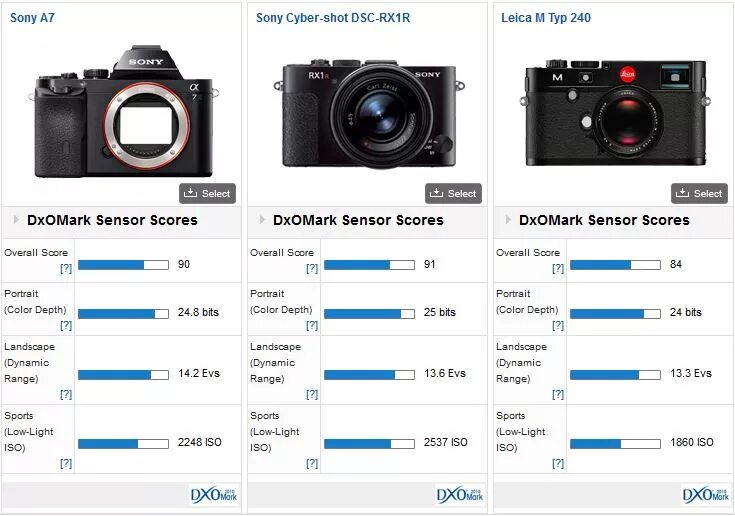Click the RX1R low-light ISO score bar

click(369, 443)
